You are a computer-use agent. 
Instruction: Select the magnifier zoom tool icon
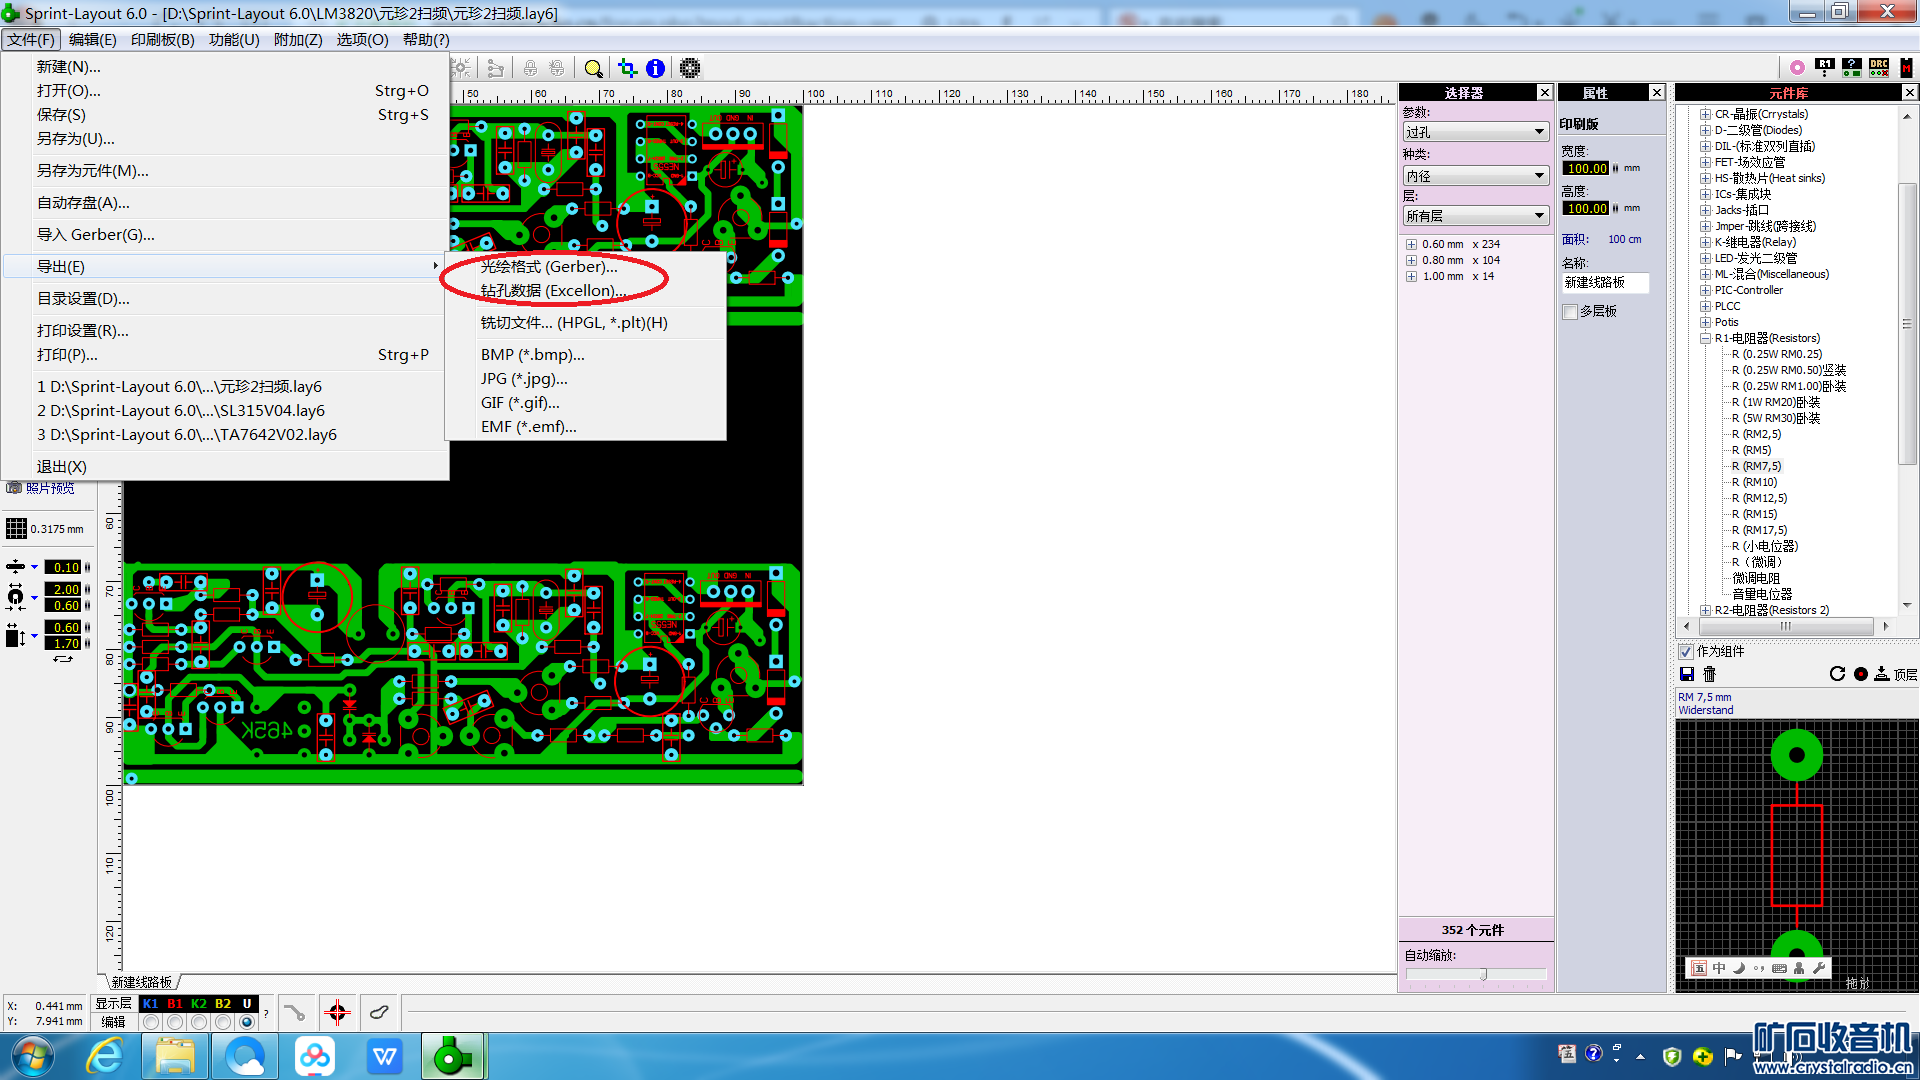click(x=594, y=68)
